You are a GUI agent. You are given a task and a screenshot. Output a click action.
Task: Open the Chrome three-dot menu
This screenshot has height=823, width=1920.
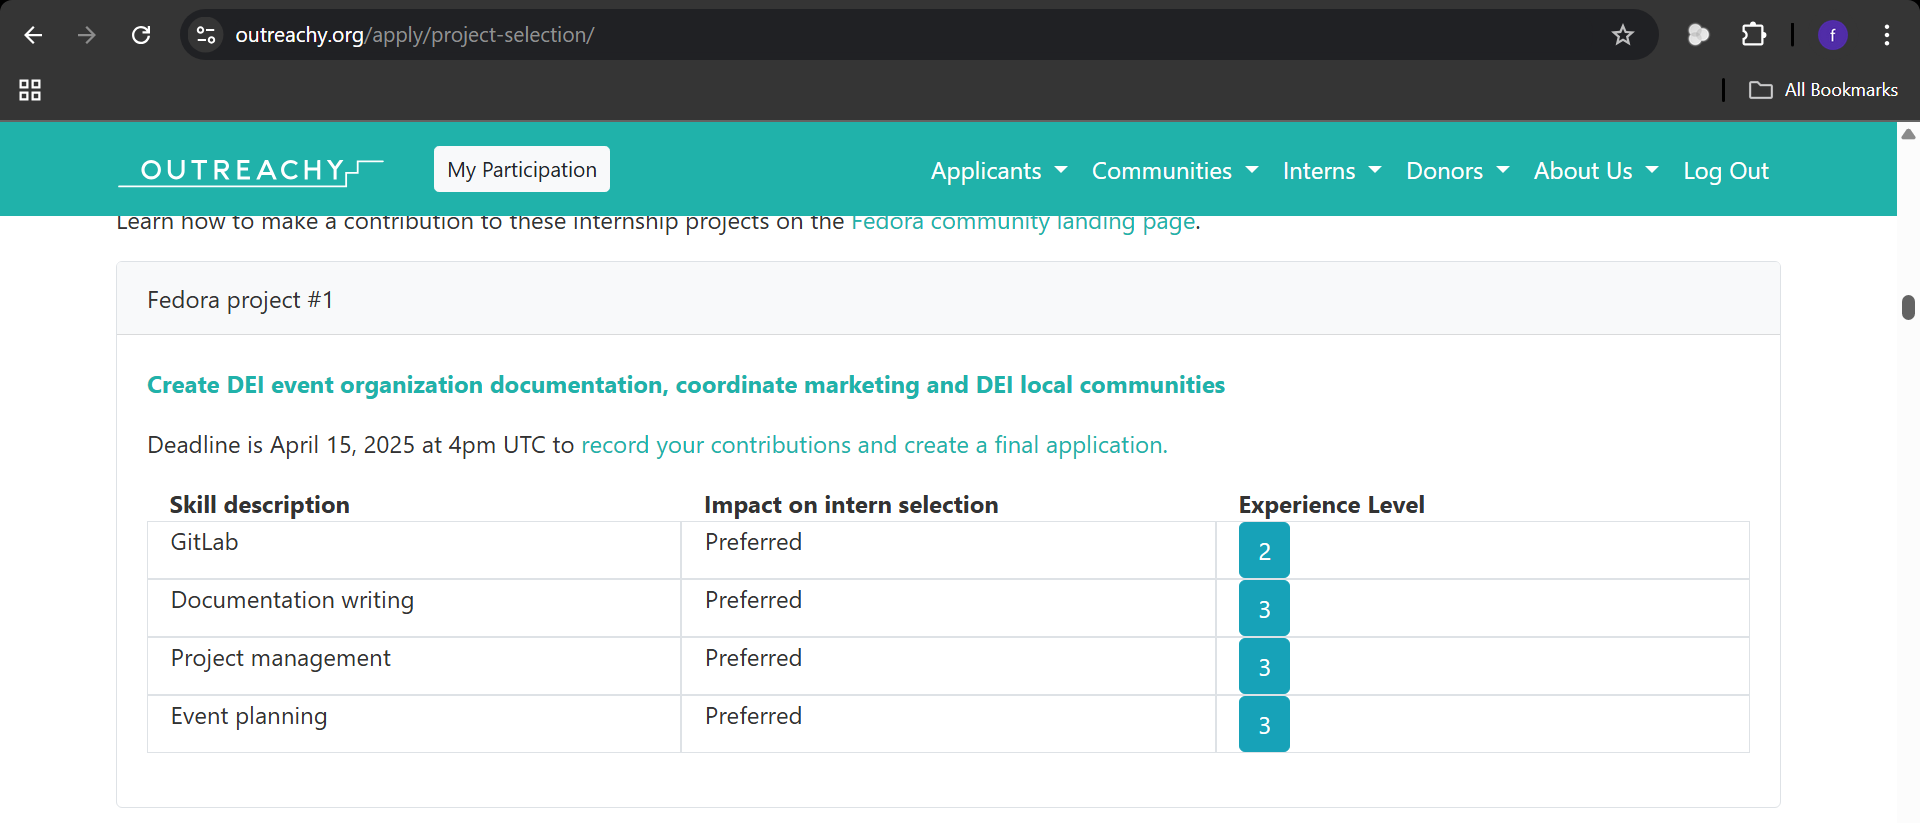tap(1887, 35)
